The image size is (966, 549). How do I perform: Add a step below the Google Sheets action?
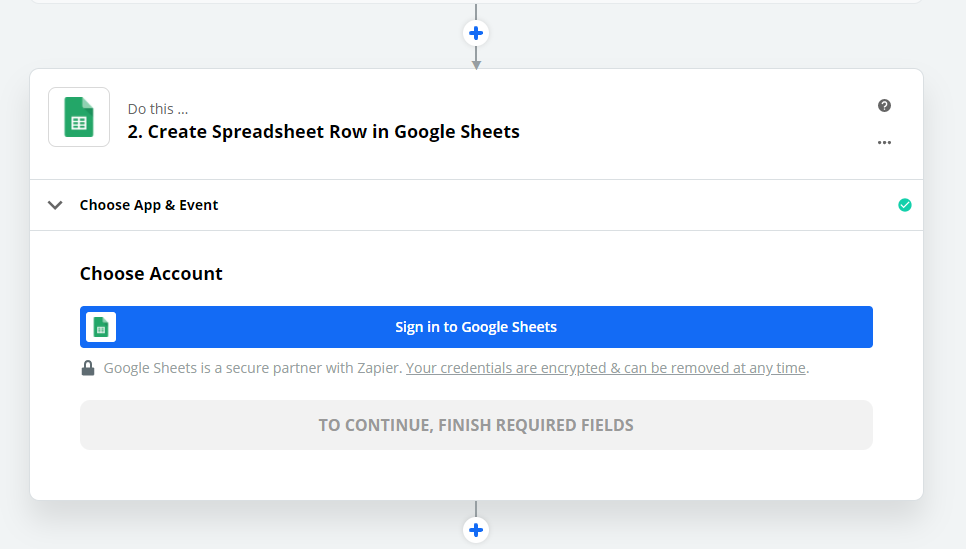click(x=476, y=530)
